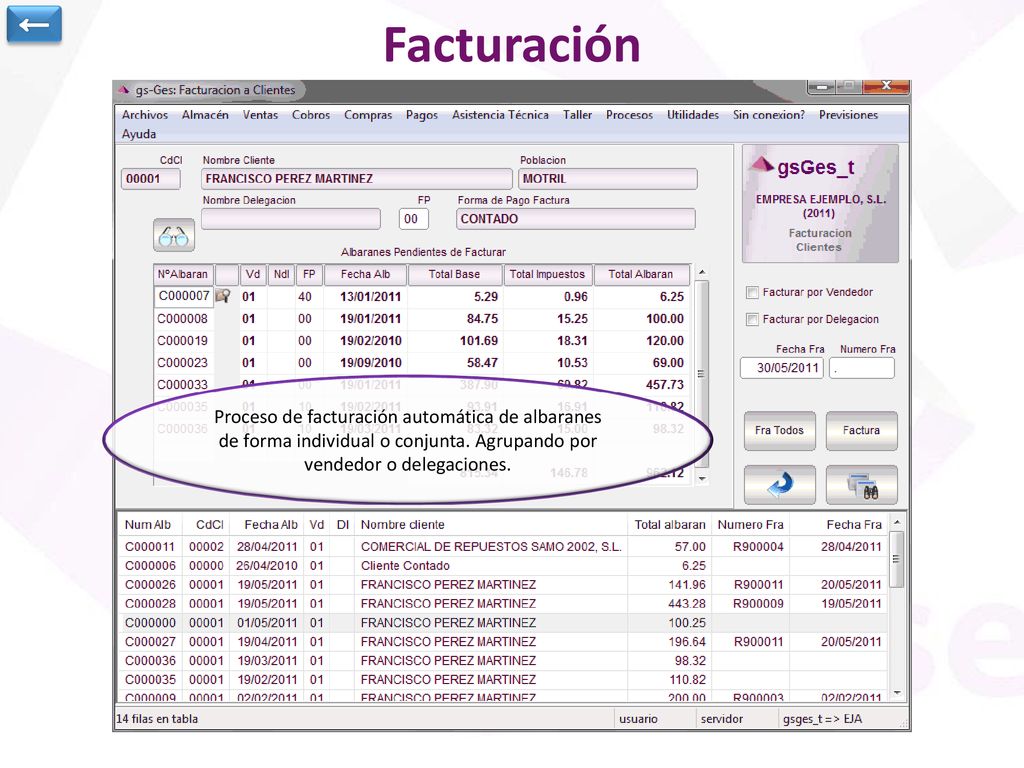Open the Utilidades menu
This screenshot has width=1024, height=768.
[x=693, y=115]
